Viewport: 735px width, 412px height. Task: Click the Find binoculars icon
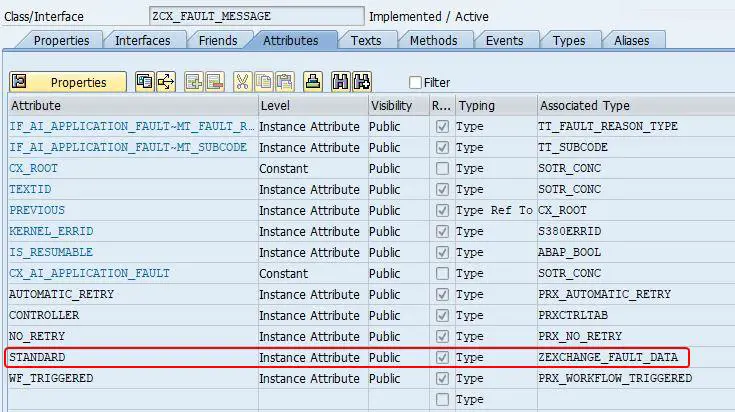tap(340, 82)
